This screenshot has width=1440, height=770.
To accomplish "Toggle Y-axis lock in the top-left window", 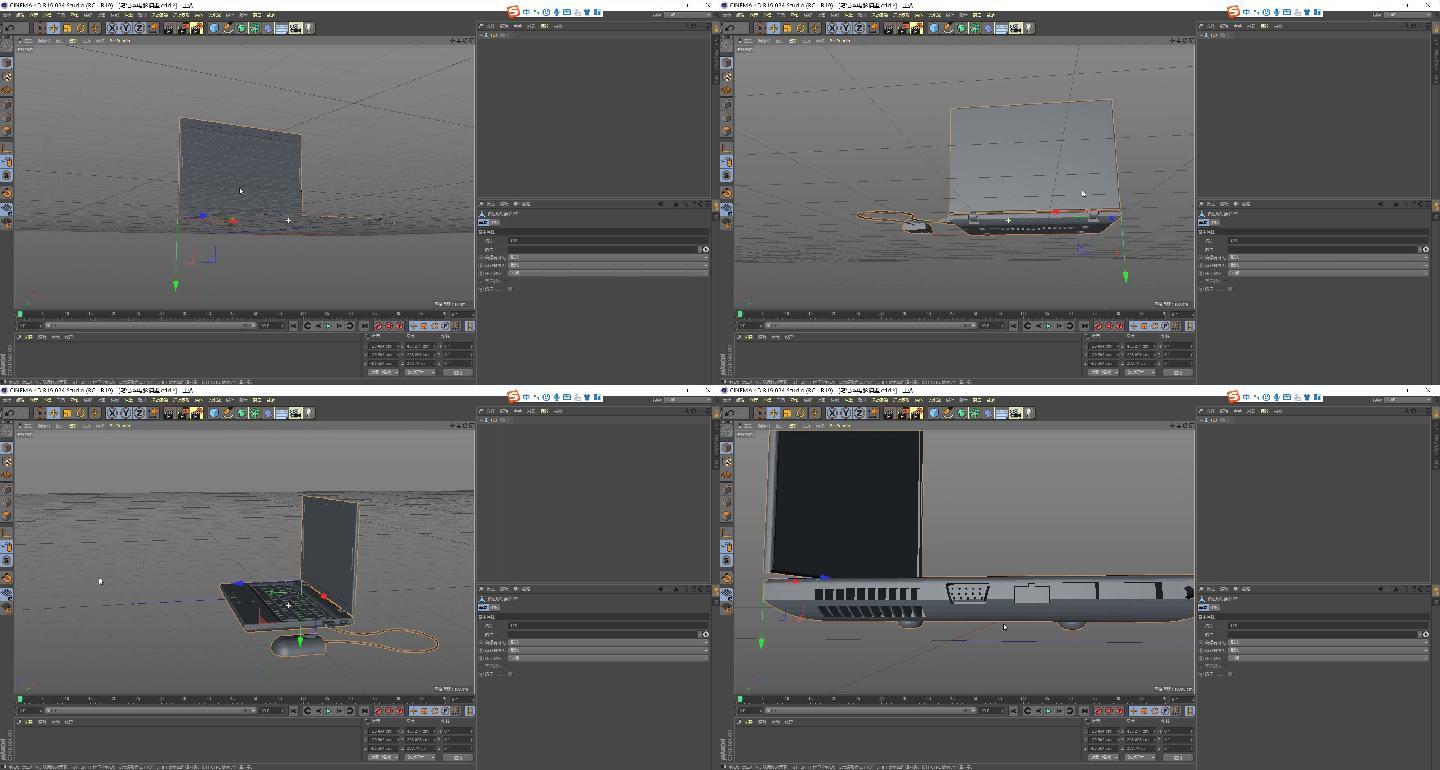I will (x=126, y=28).
